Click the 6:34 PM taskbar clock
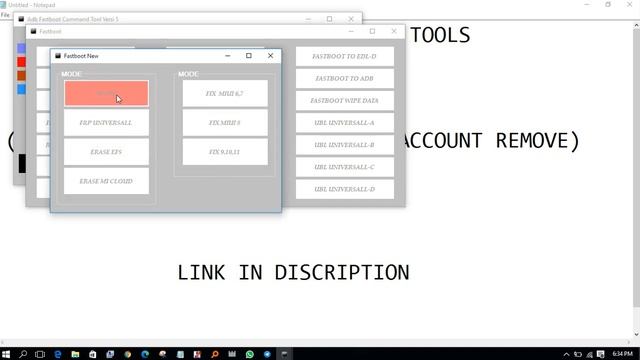This screenshot has width=640, height=360. click(622, 354)
